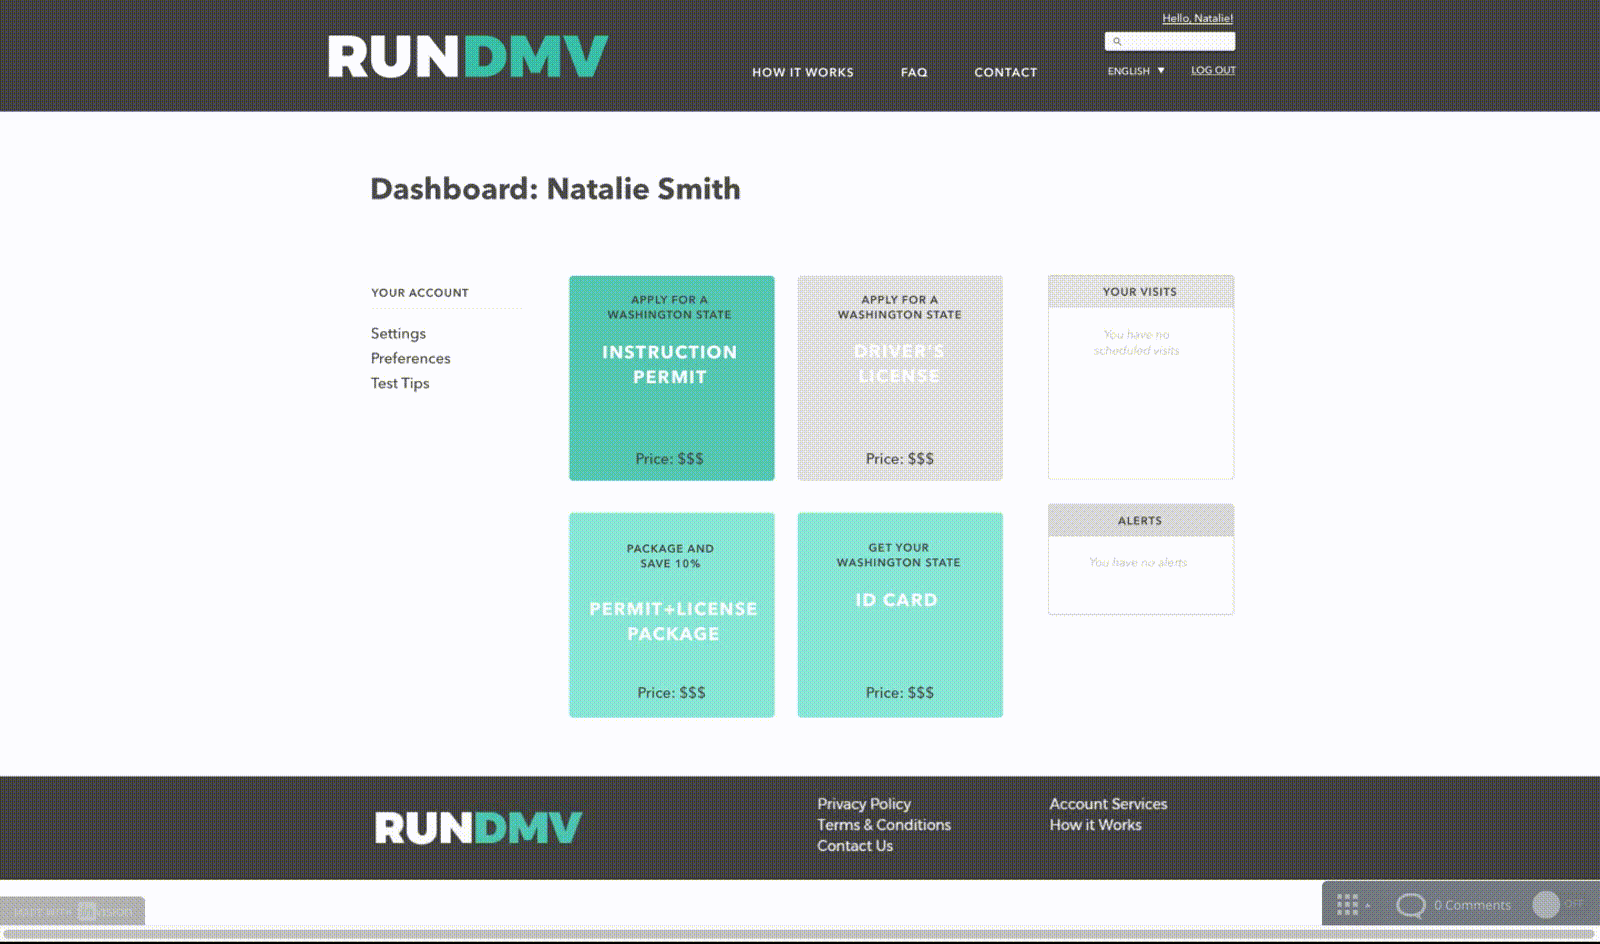
Task: Open the FAQ nav item
Action: (914, 72)
